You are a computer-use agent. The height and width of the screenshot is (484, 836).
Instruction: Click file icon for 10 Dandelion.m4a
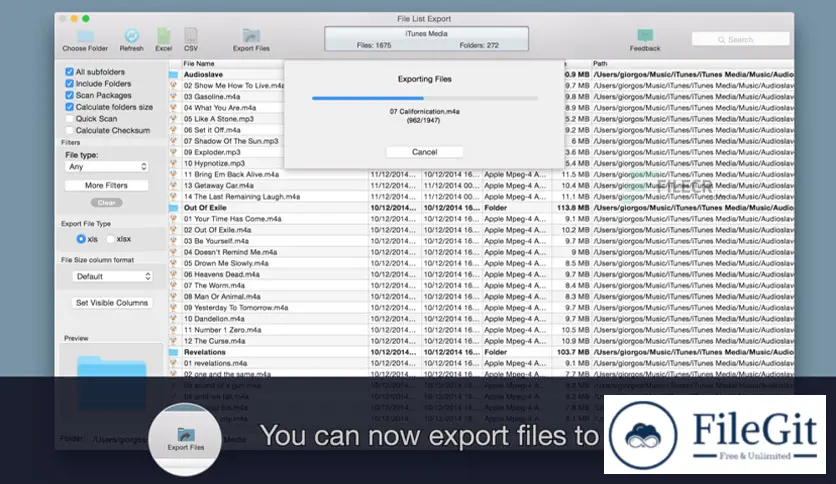(174, 319)
